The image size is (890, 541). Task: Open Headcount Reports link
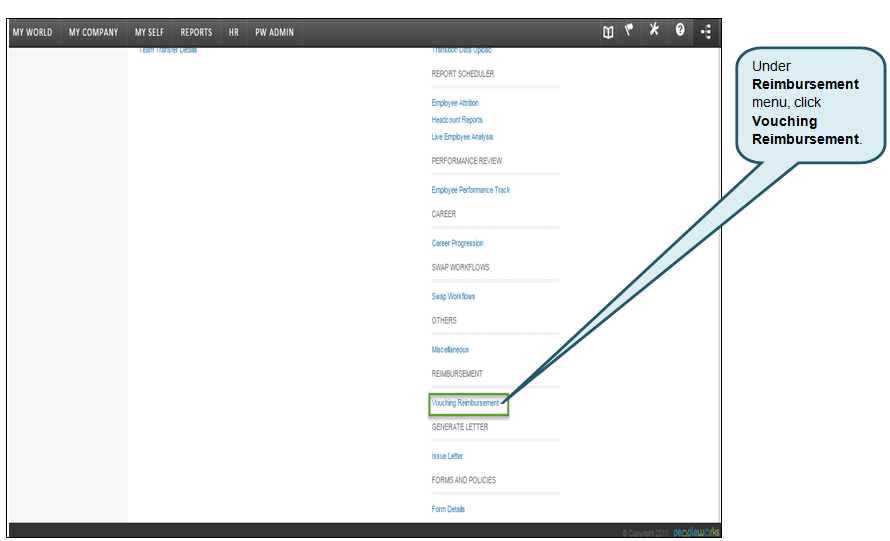click(x=457, y=120)
